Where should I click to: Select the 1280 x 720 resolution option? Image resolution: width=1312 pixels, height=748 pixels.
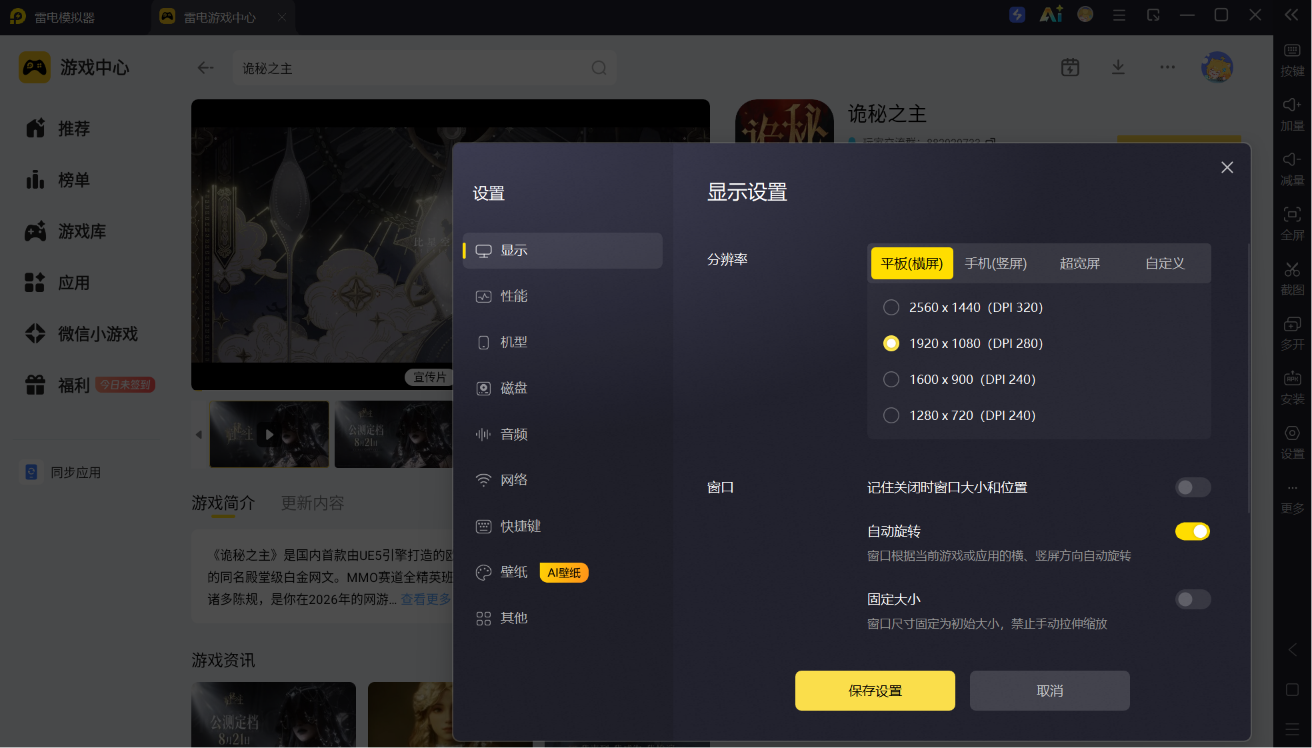[959, 415]
